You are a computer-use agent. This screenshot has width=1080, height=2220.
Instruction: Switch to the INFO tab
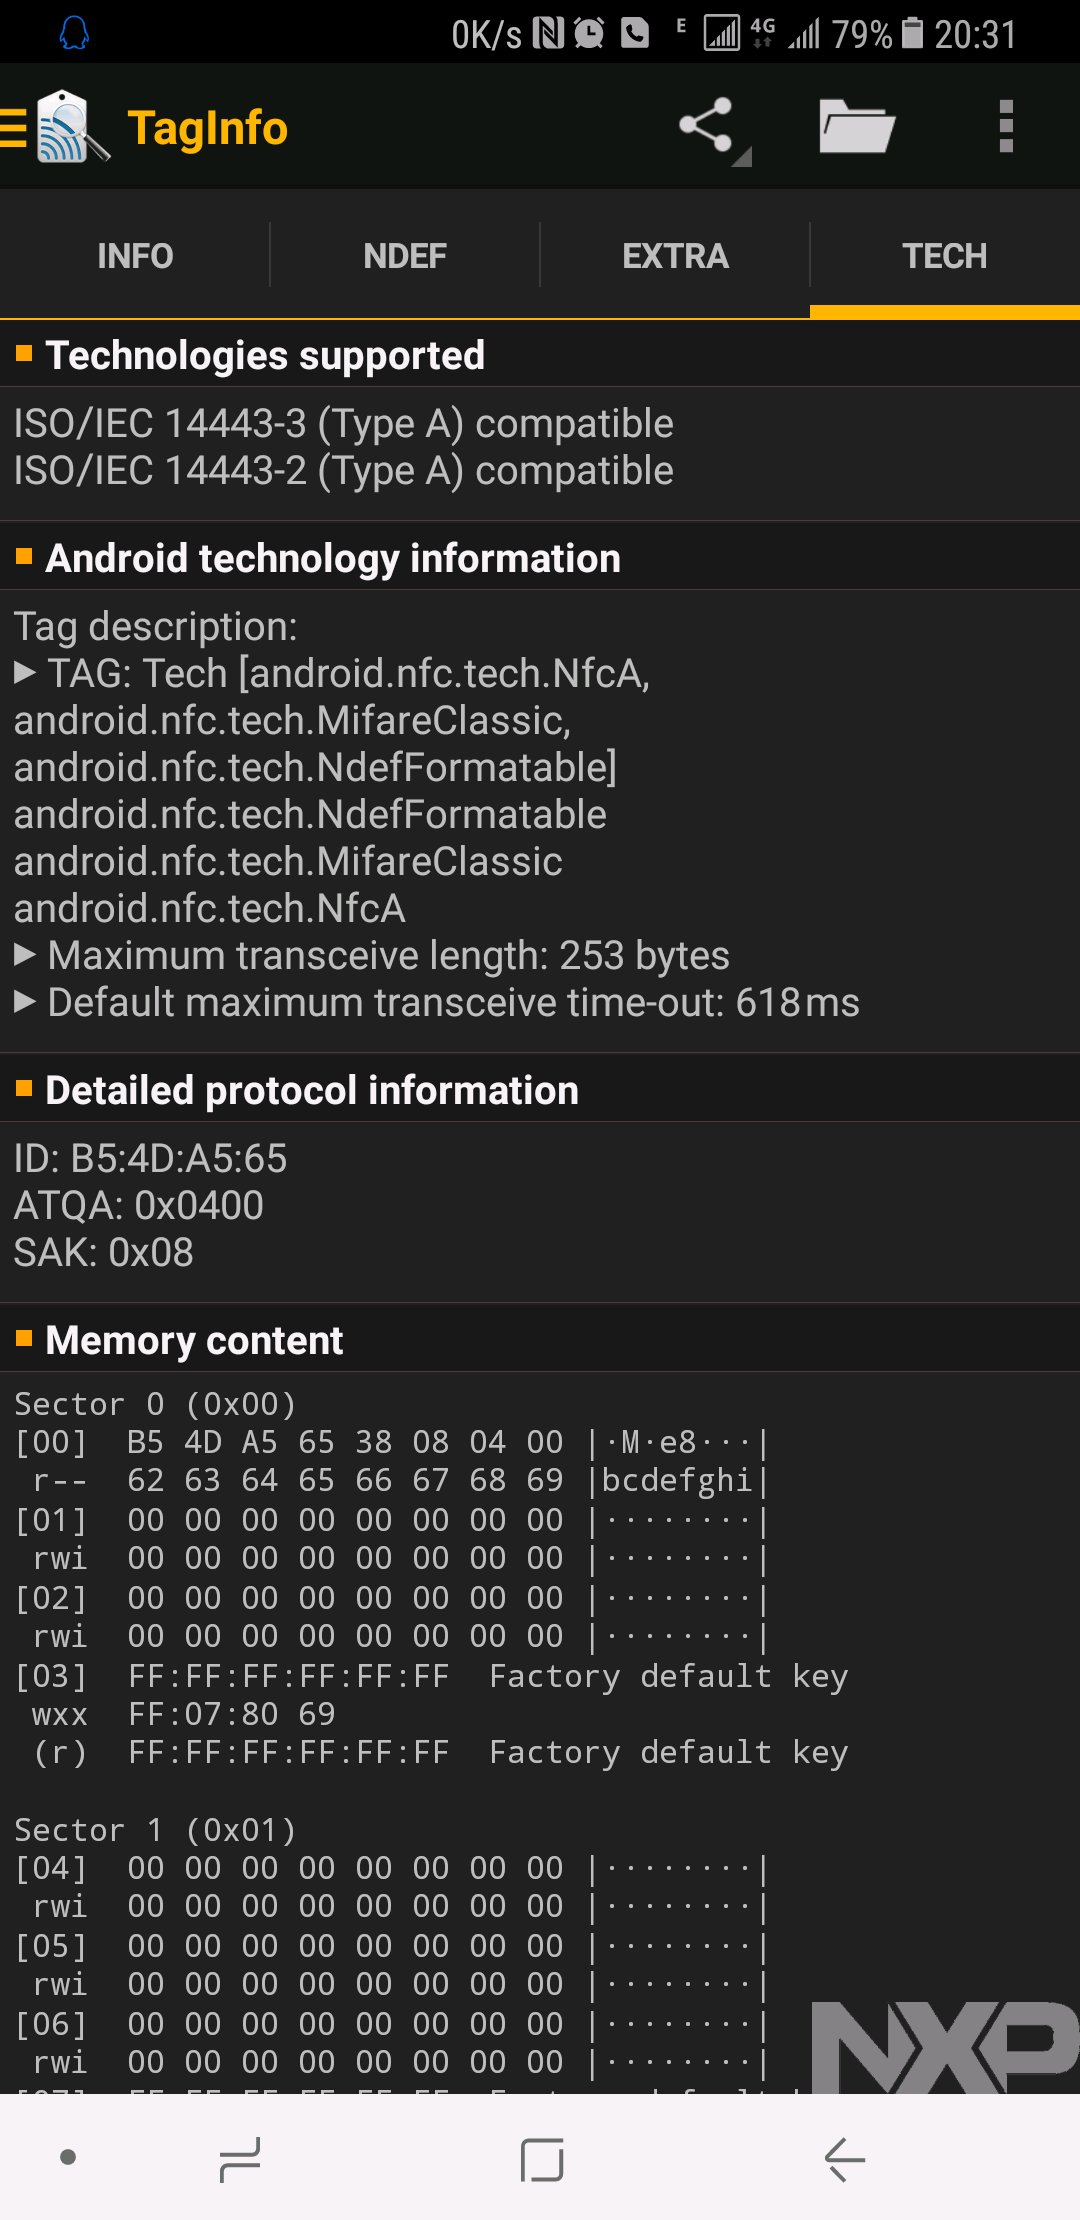point(135,256)
